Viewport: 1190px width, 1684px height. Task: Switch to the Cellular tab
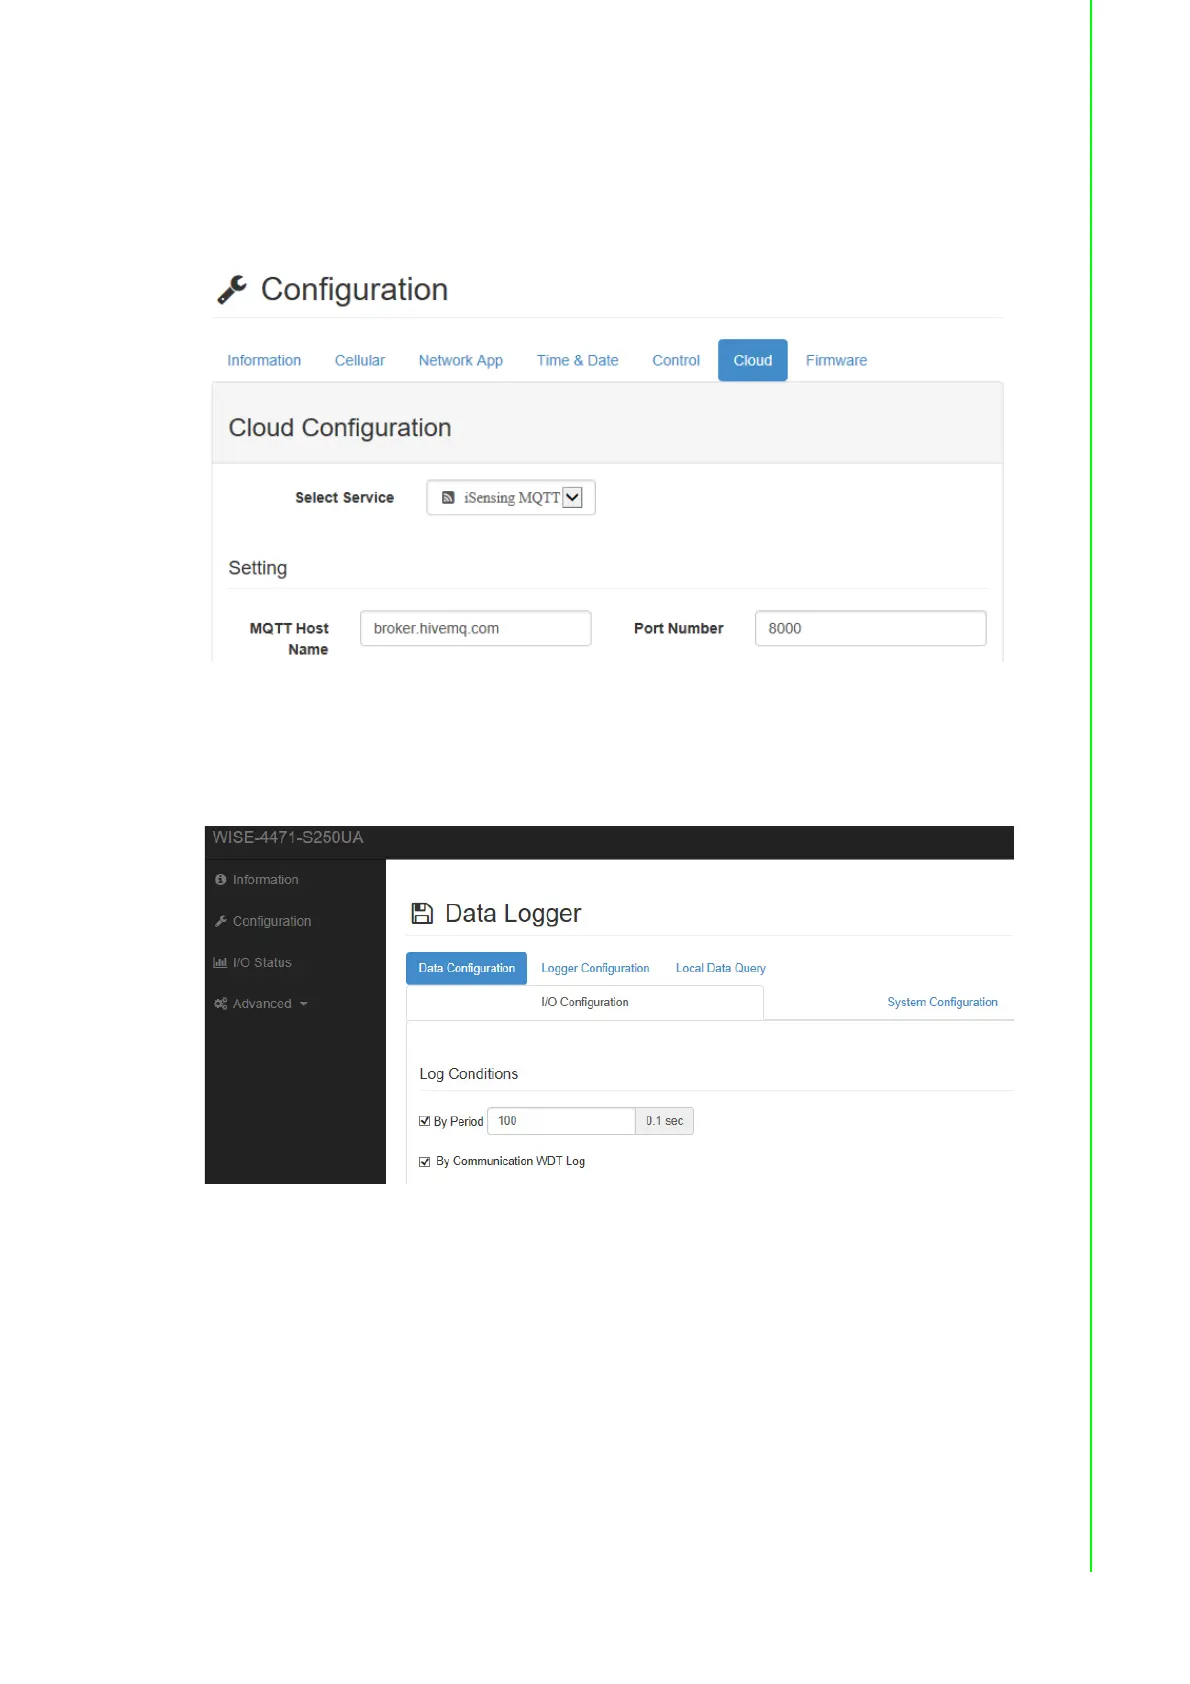click(359, 361)
